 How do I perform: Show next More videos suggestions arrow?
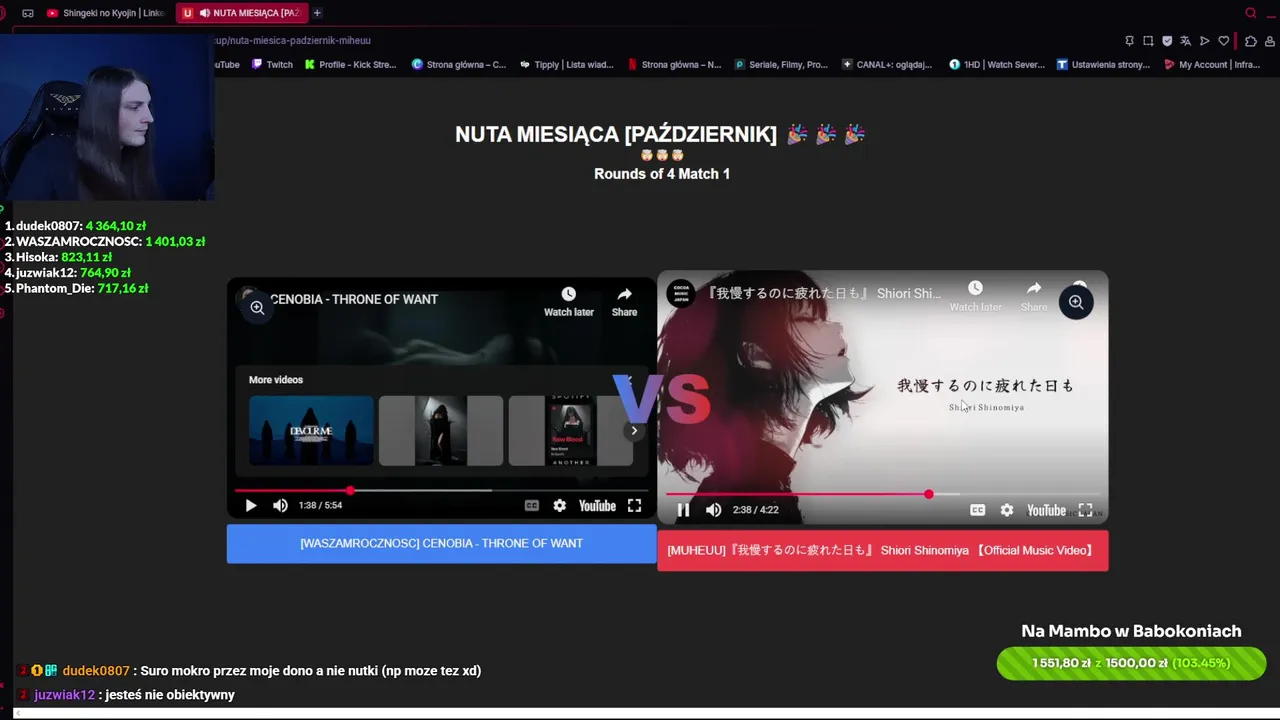point(633,431)
